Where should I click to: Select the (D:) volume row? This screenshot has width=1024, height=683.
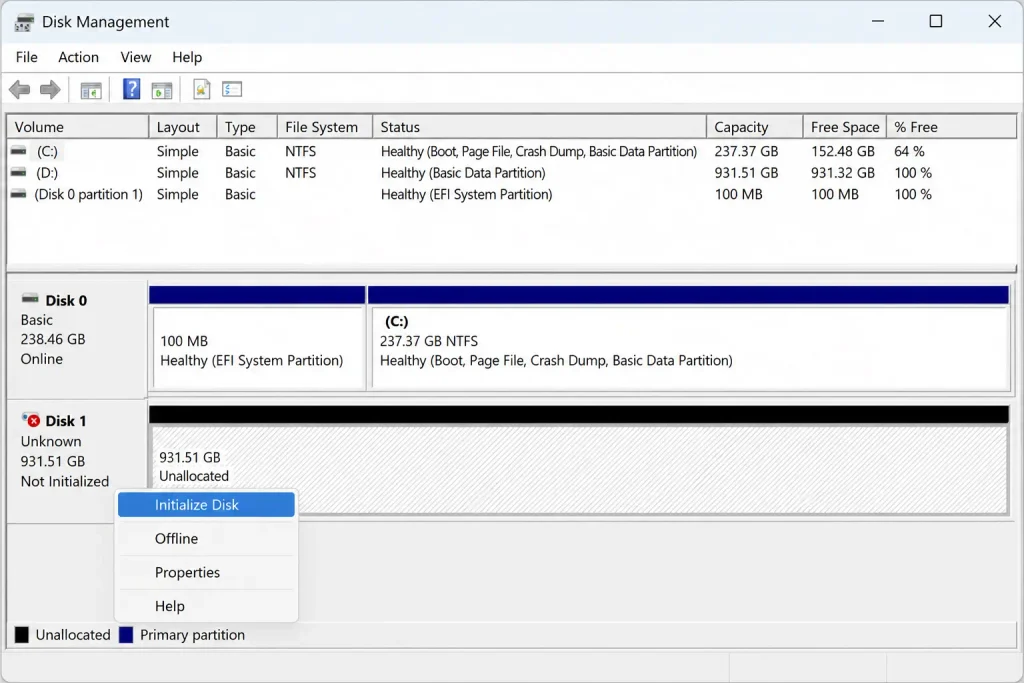point(511,172)
